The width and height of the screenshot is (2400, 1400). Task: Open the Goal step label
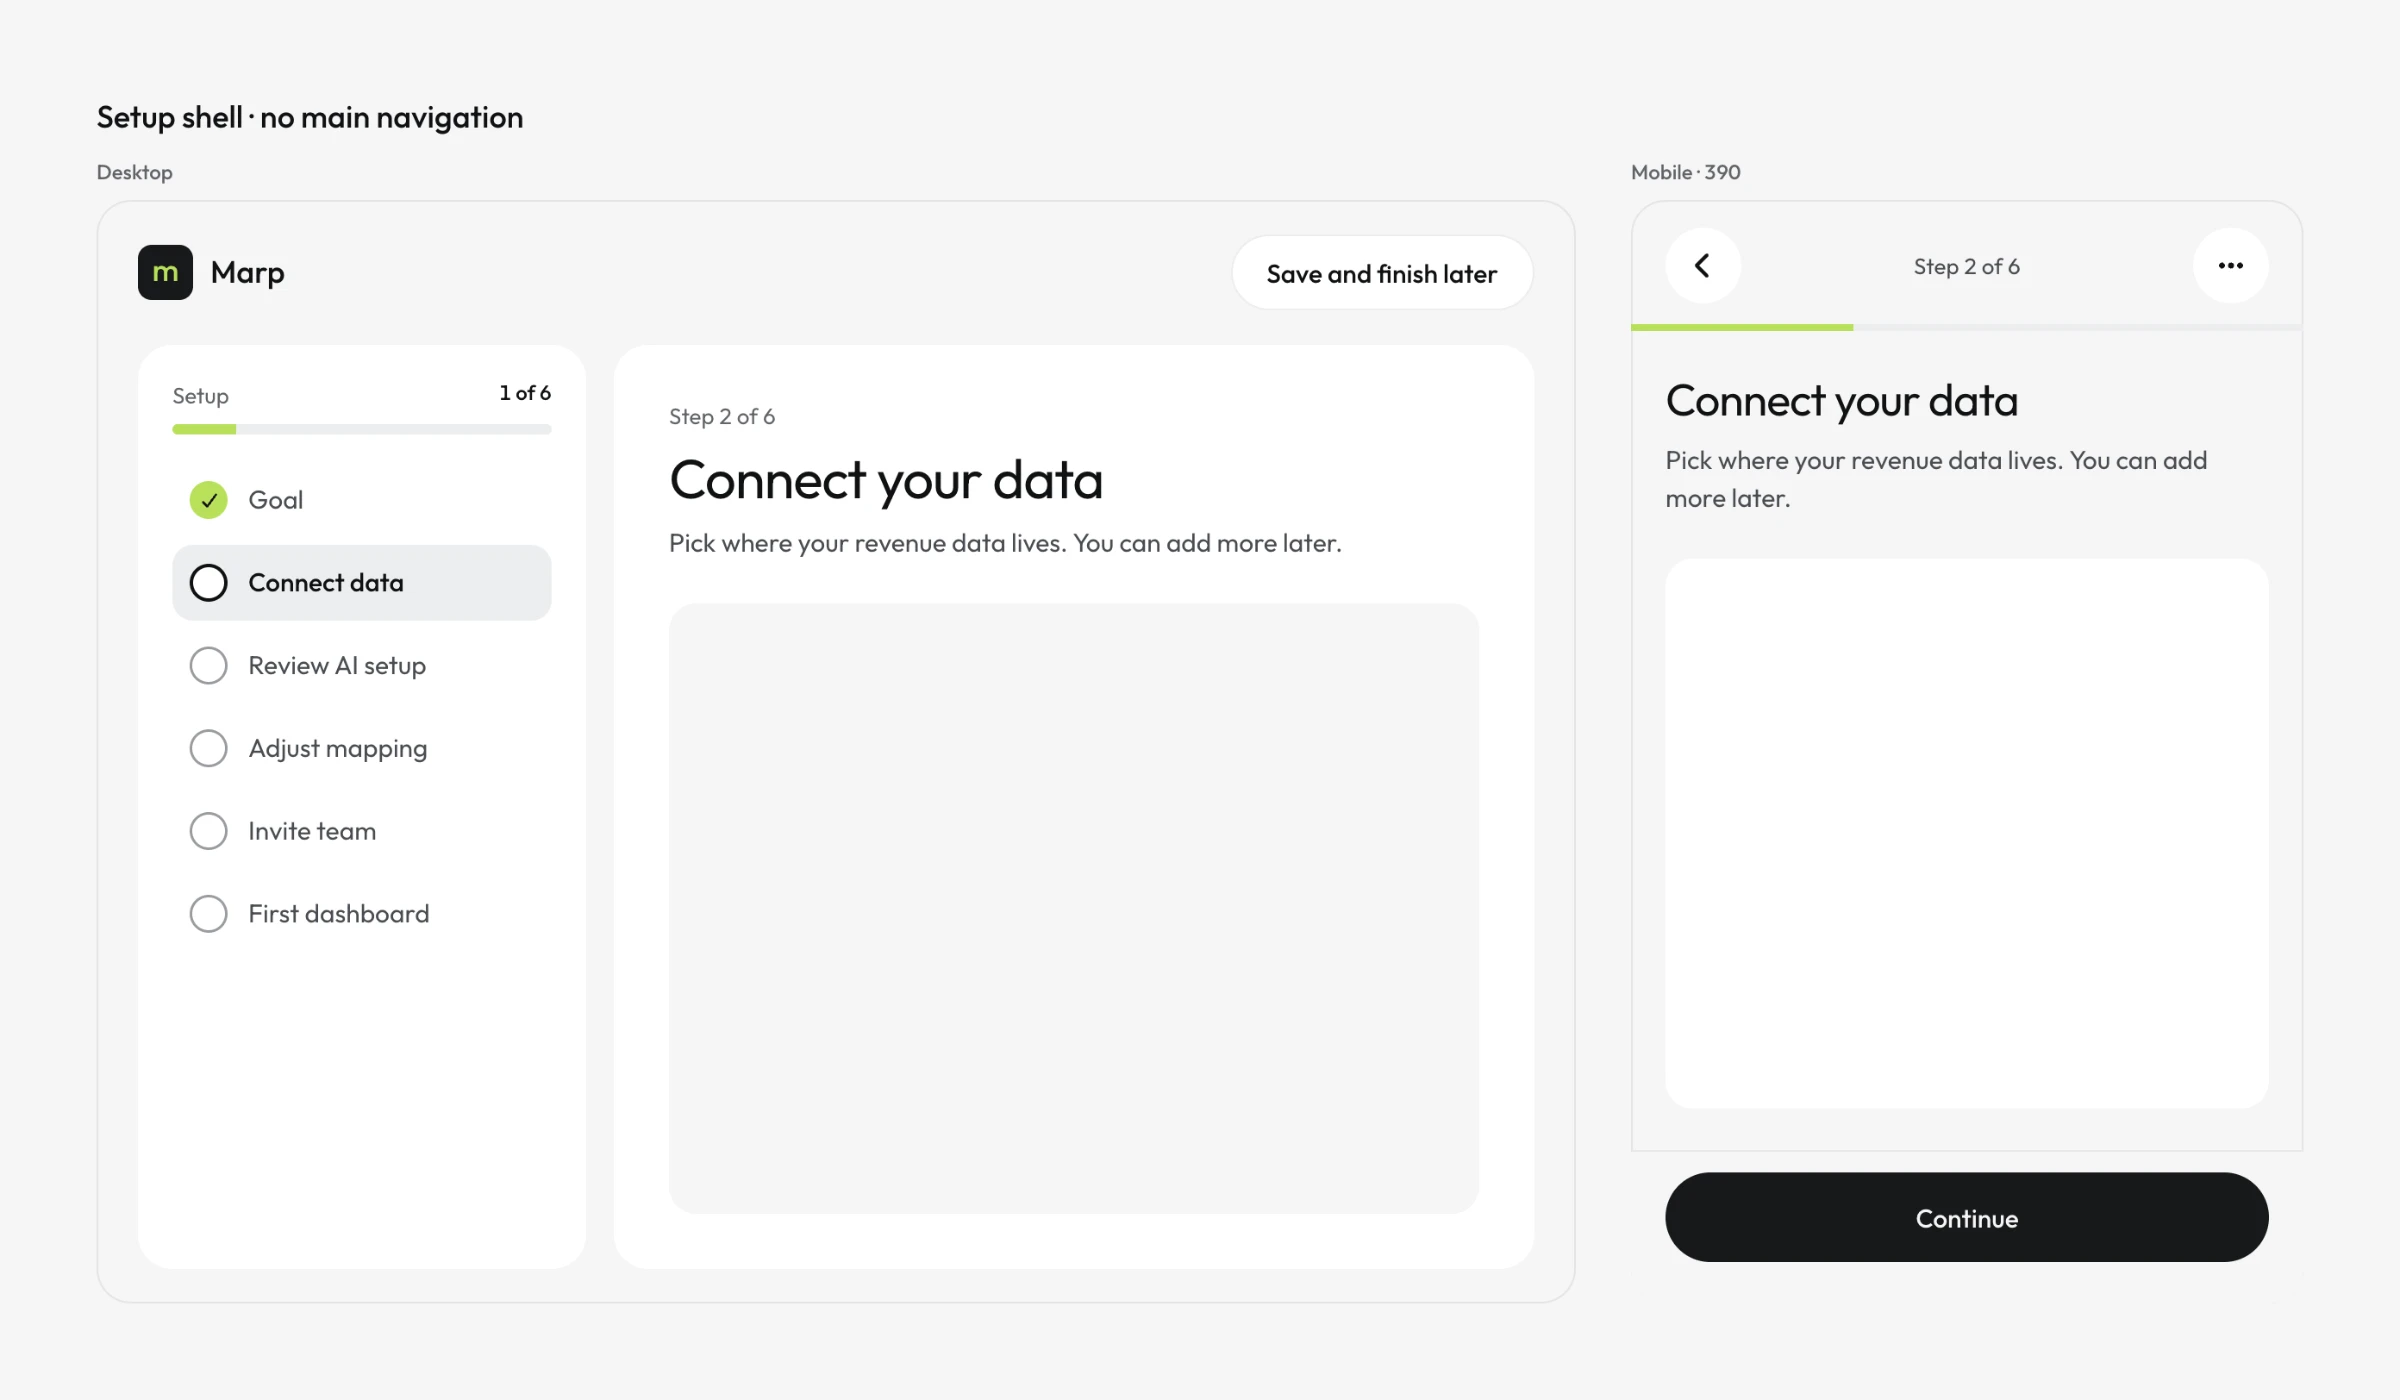(x=275, y=500)
